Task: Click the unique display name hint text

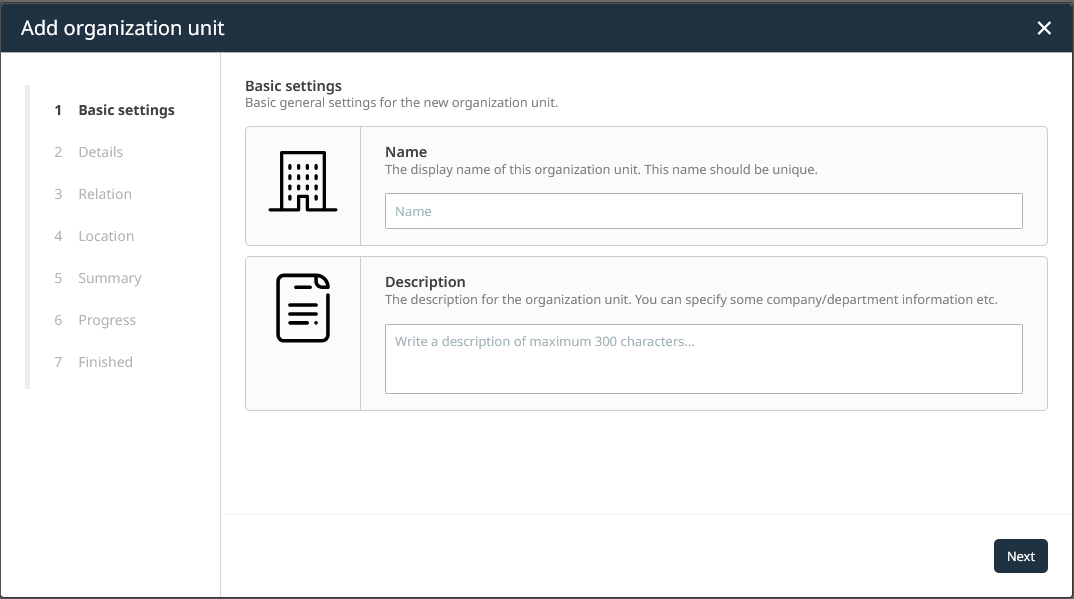Action: click(x=601, y=170)
